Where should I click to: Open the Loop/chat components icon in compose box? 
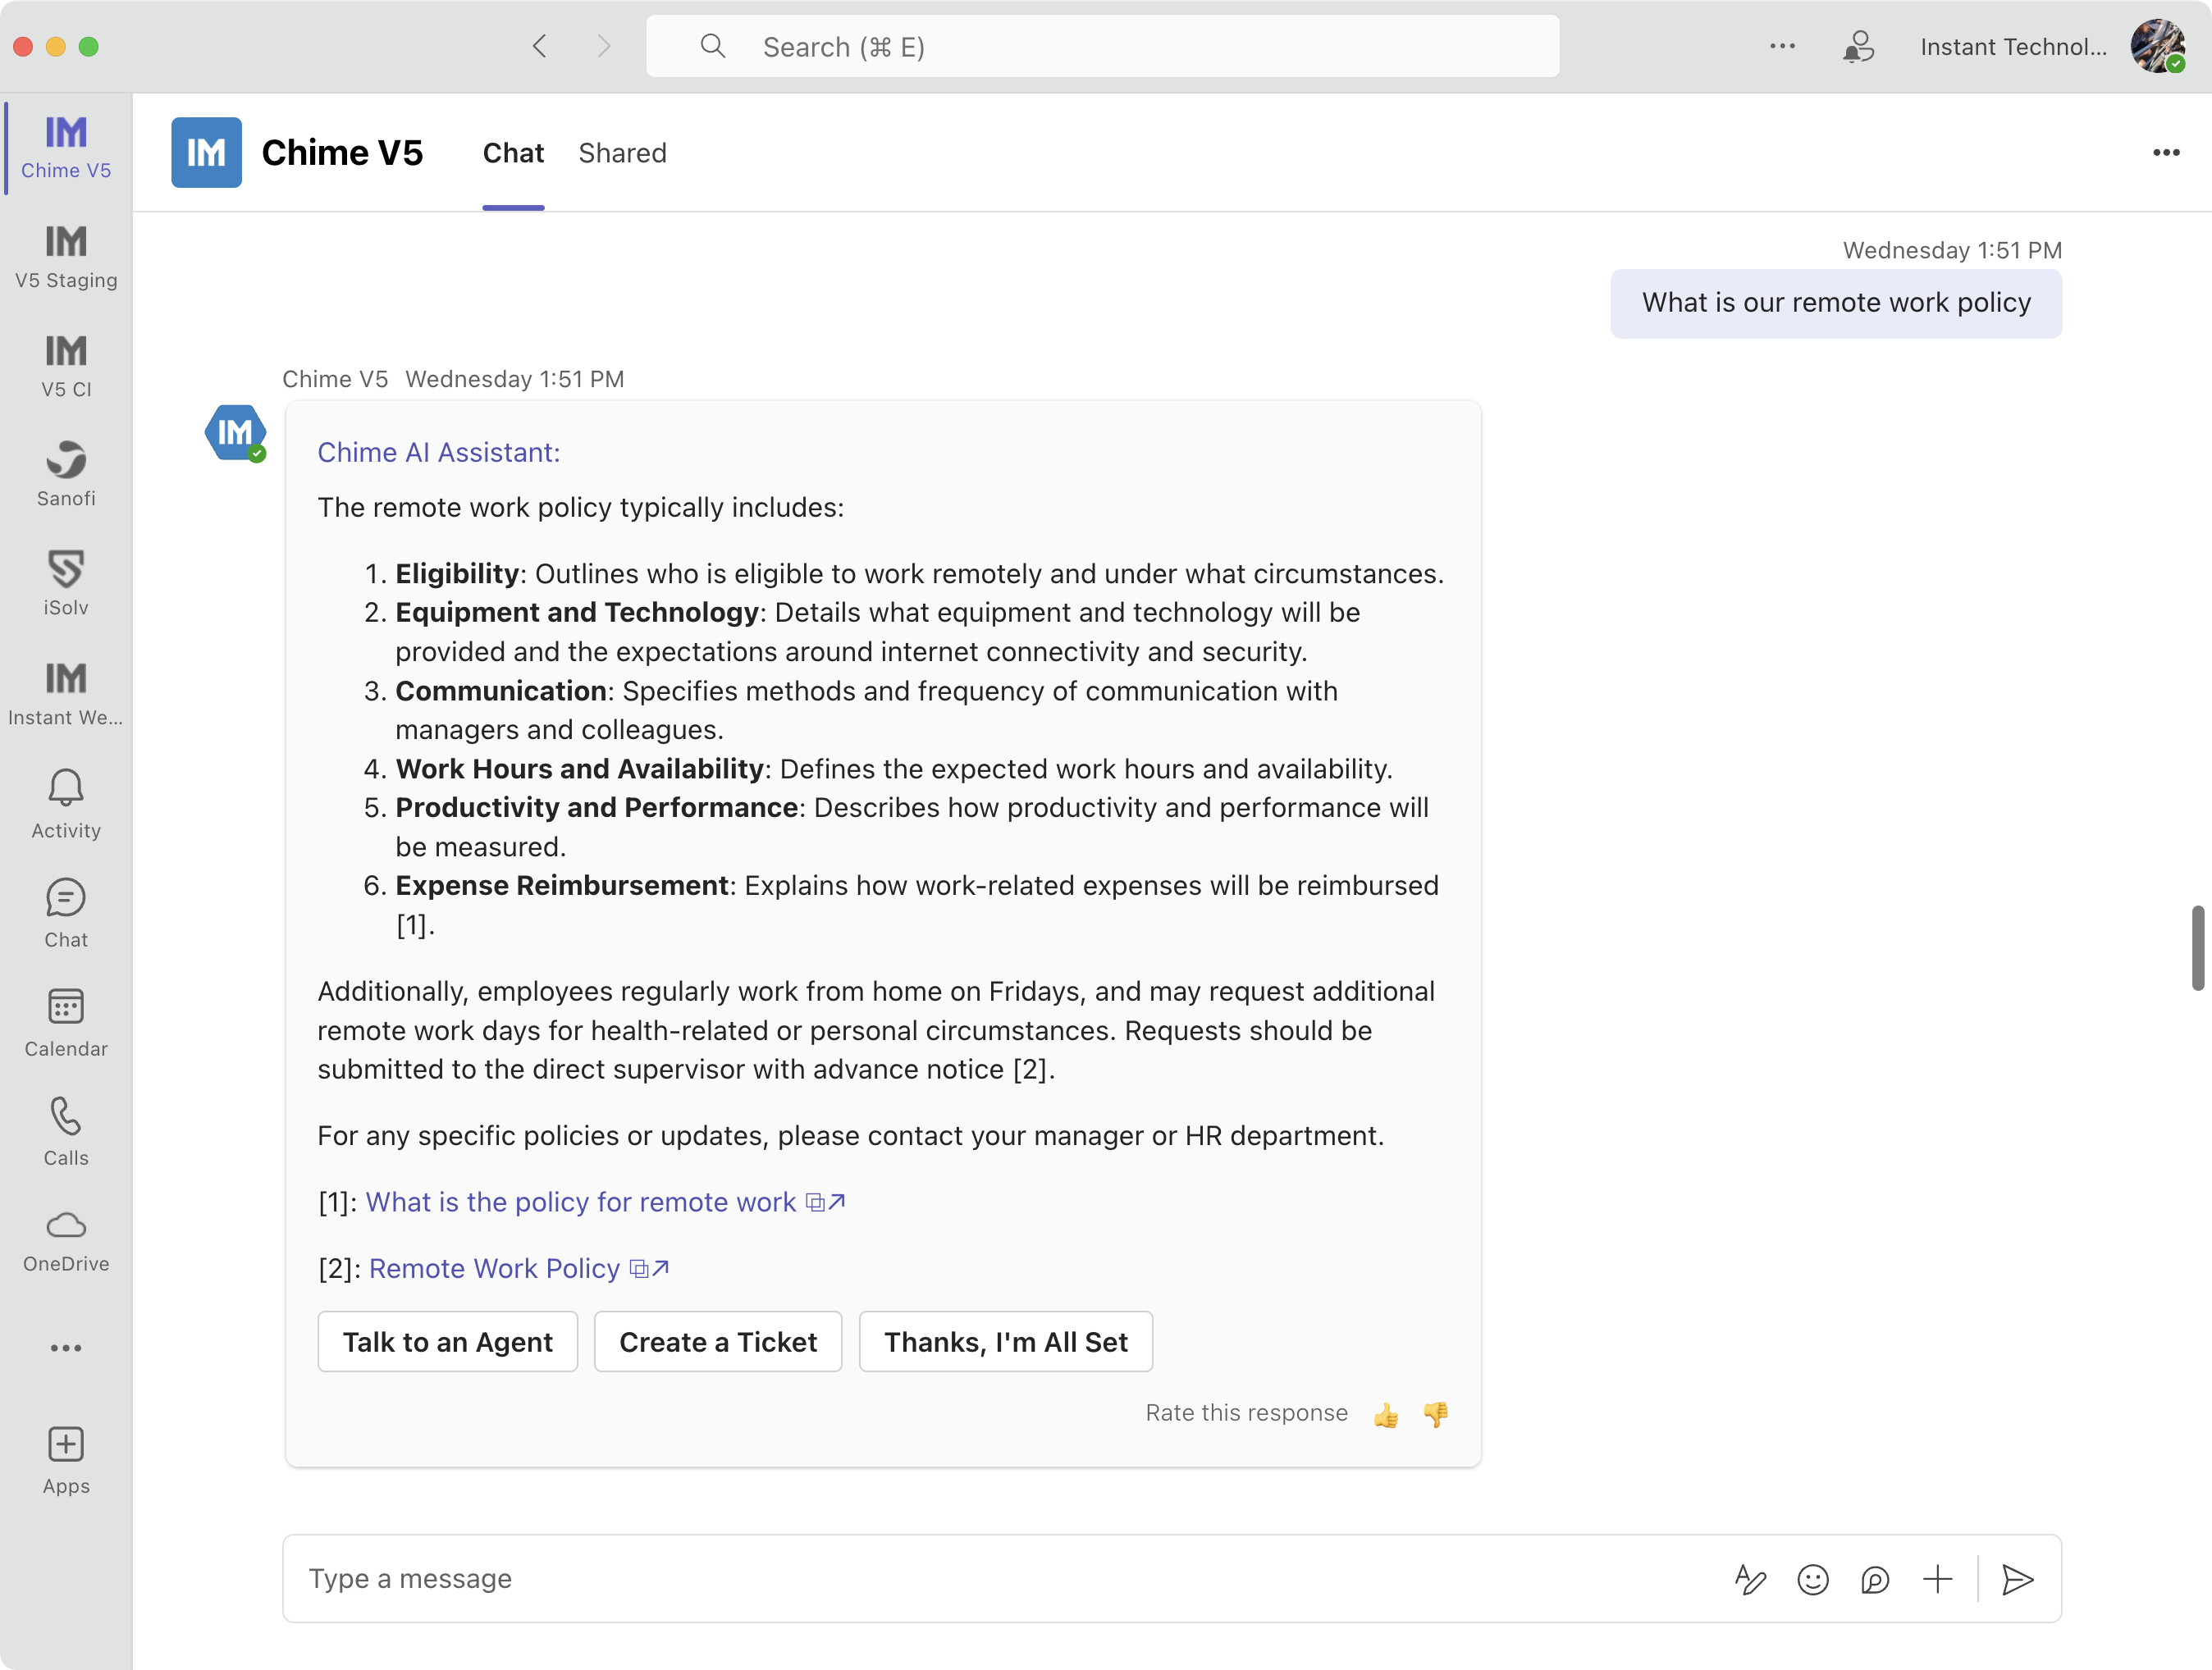coord(1875,1579)
